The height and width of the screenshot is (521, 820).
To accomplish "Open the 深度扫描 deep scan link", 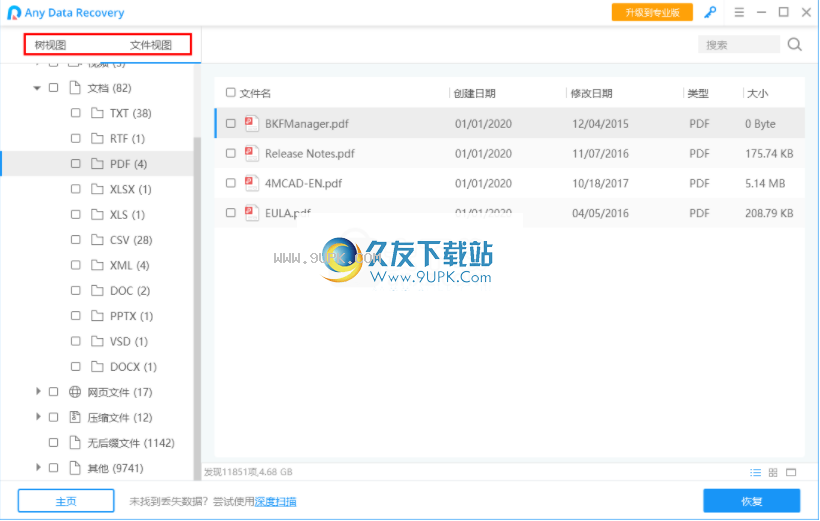I will pyautogui.click(x=276, y=501).
